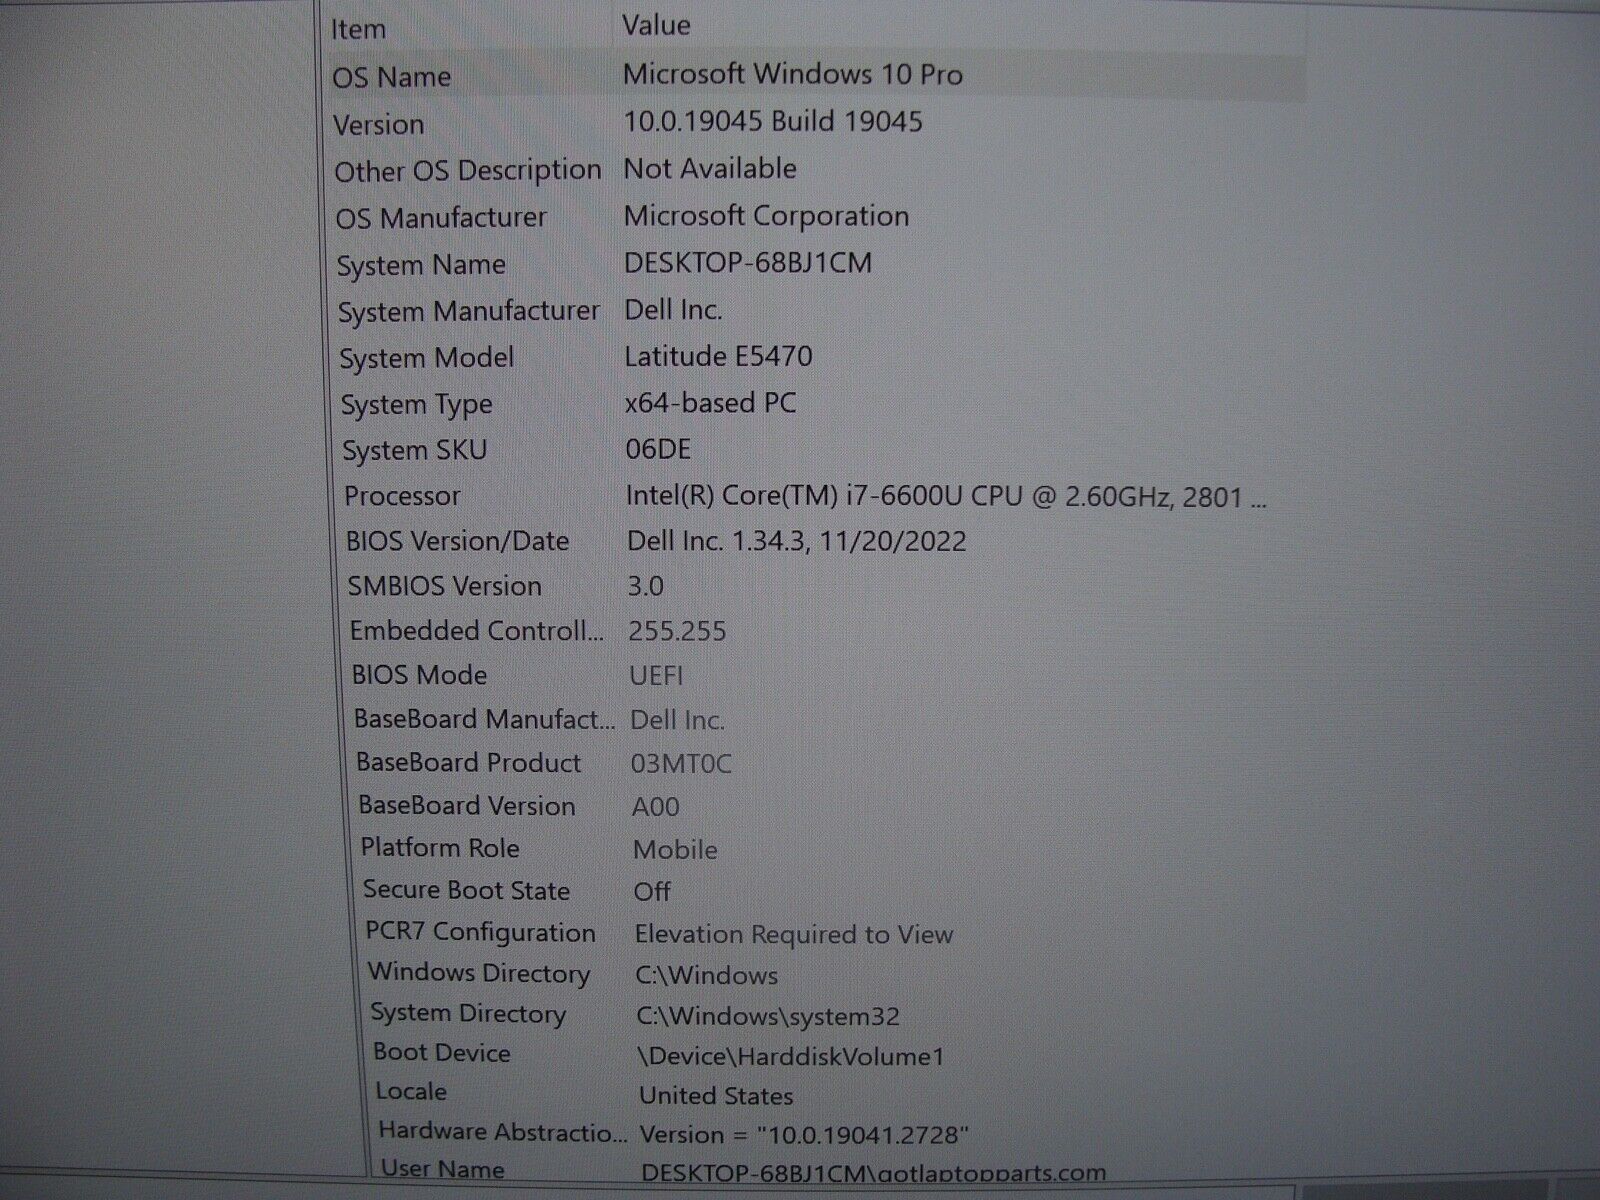Screen dimensions: 1600x1200
Task: Select the Boot Device row label
Action: (441, 1053)
